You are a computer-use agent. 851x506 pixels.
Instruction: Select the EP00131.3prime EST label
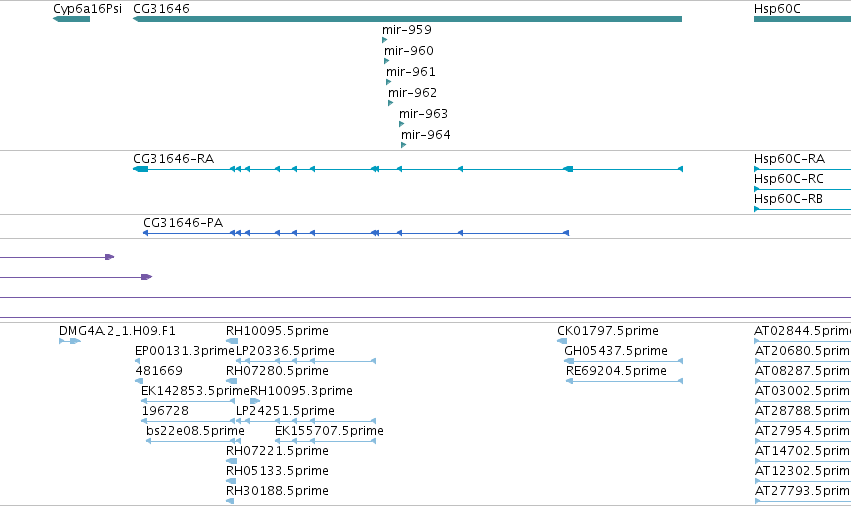click(x=185, y=351)
